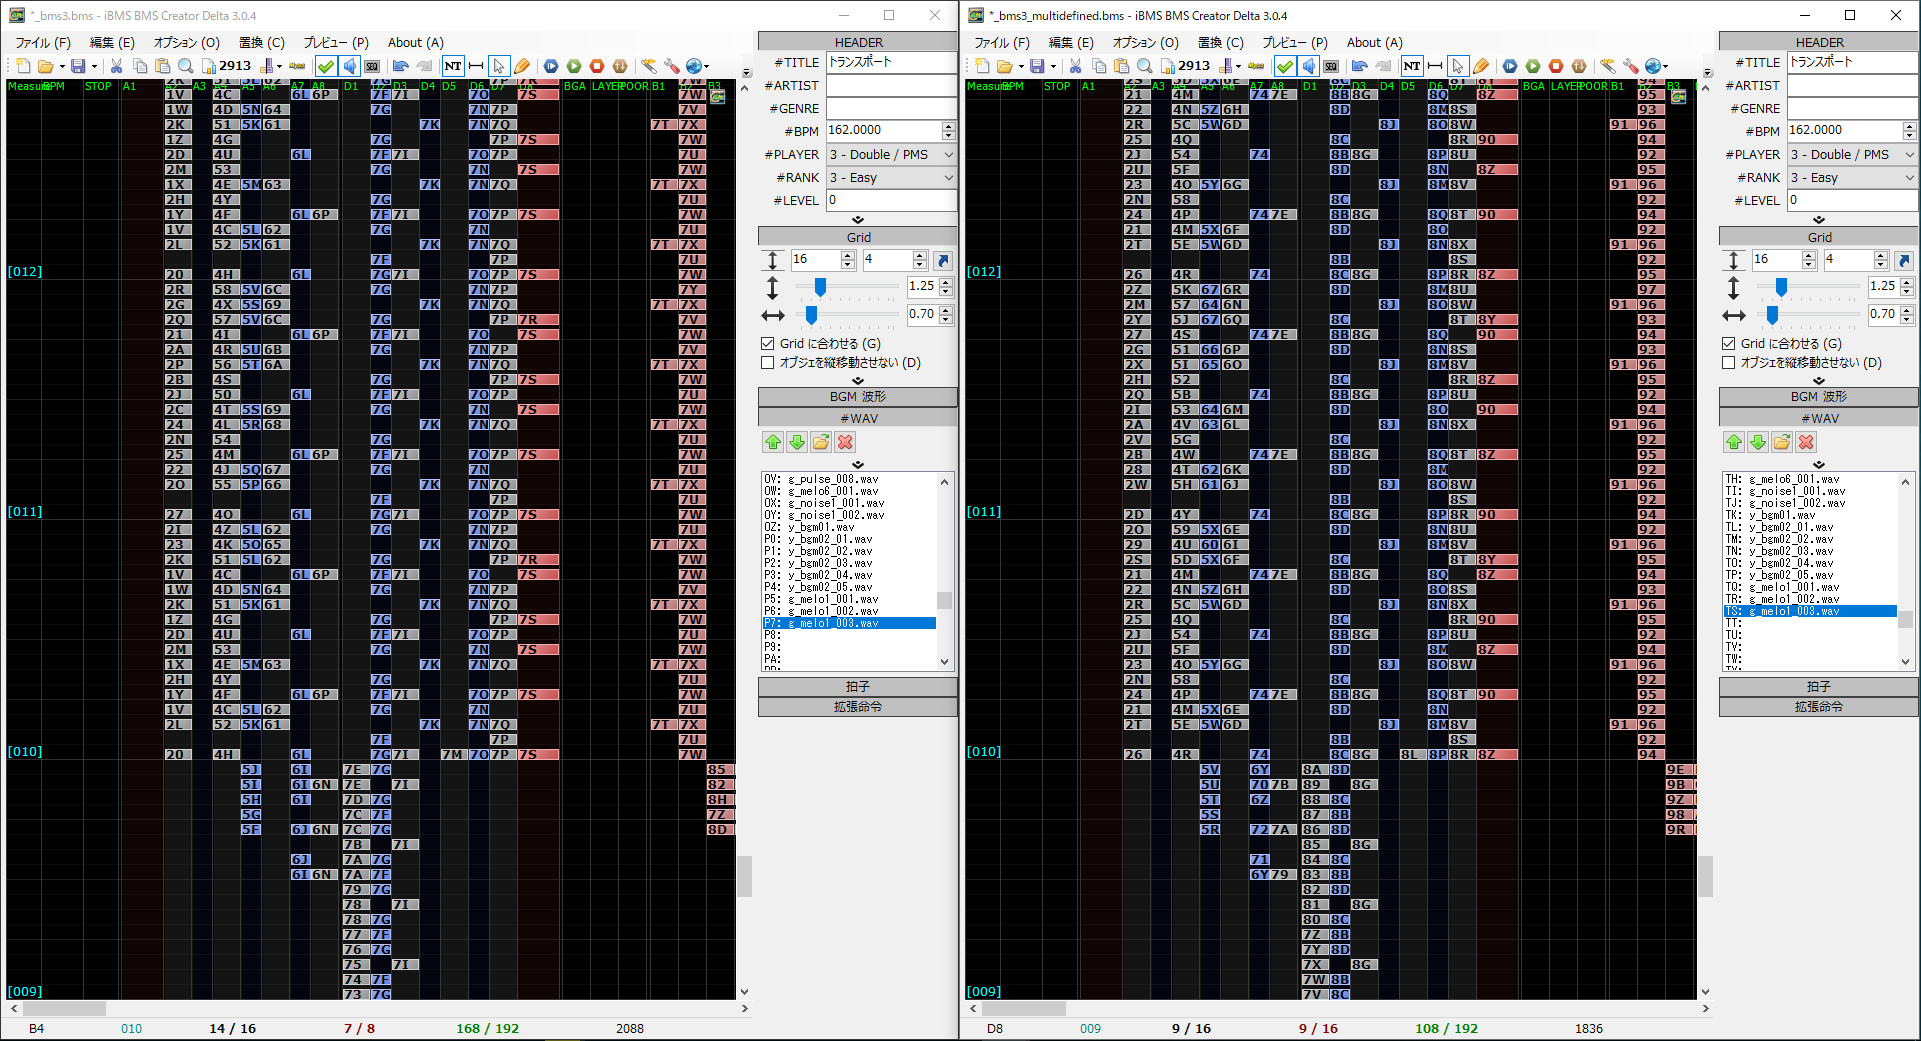Stop playback in multidefined window
Viewport: 1921px width, 1041px height.
tap(1556, 66)
